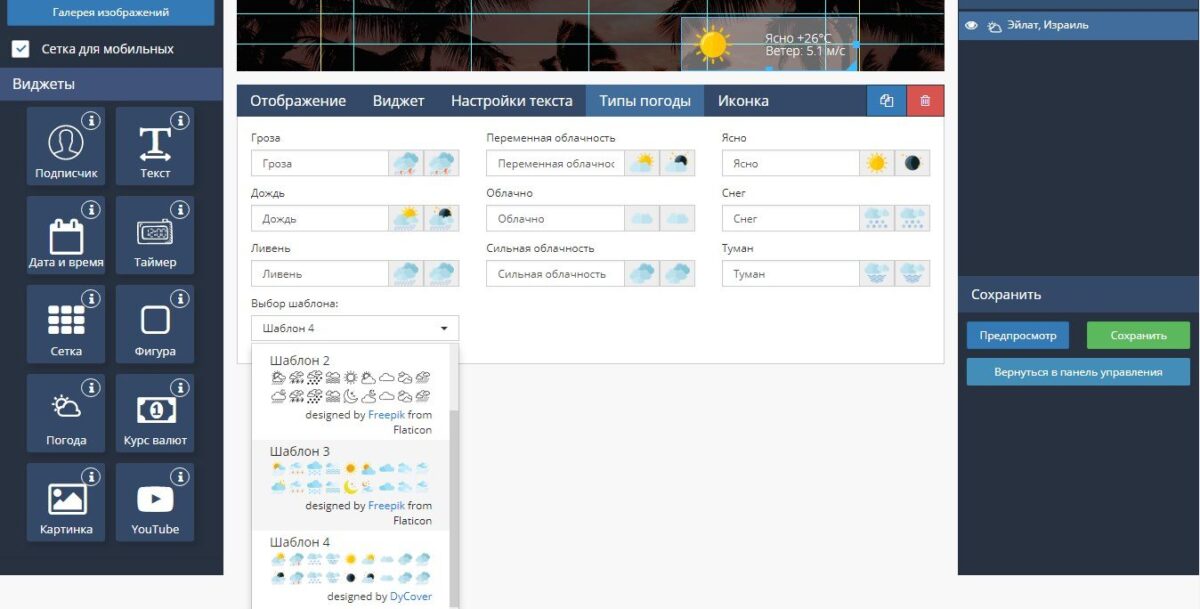Click the Гроза text input field
The width and height of the screenshot is (1200, 609).
click(x=320, y=163)
